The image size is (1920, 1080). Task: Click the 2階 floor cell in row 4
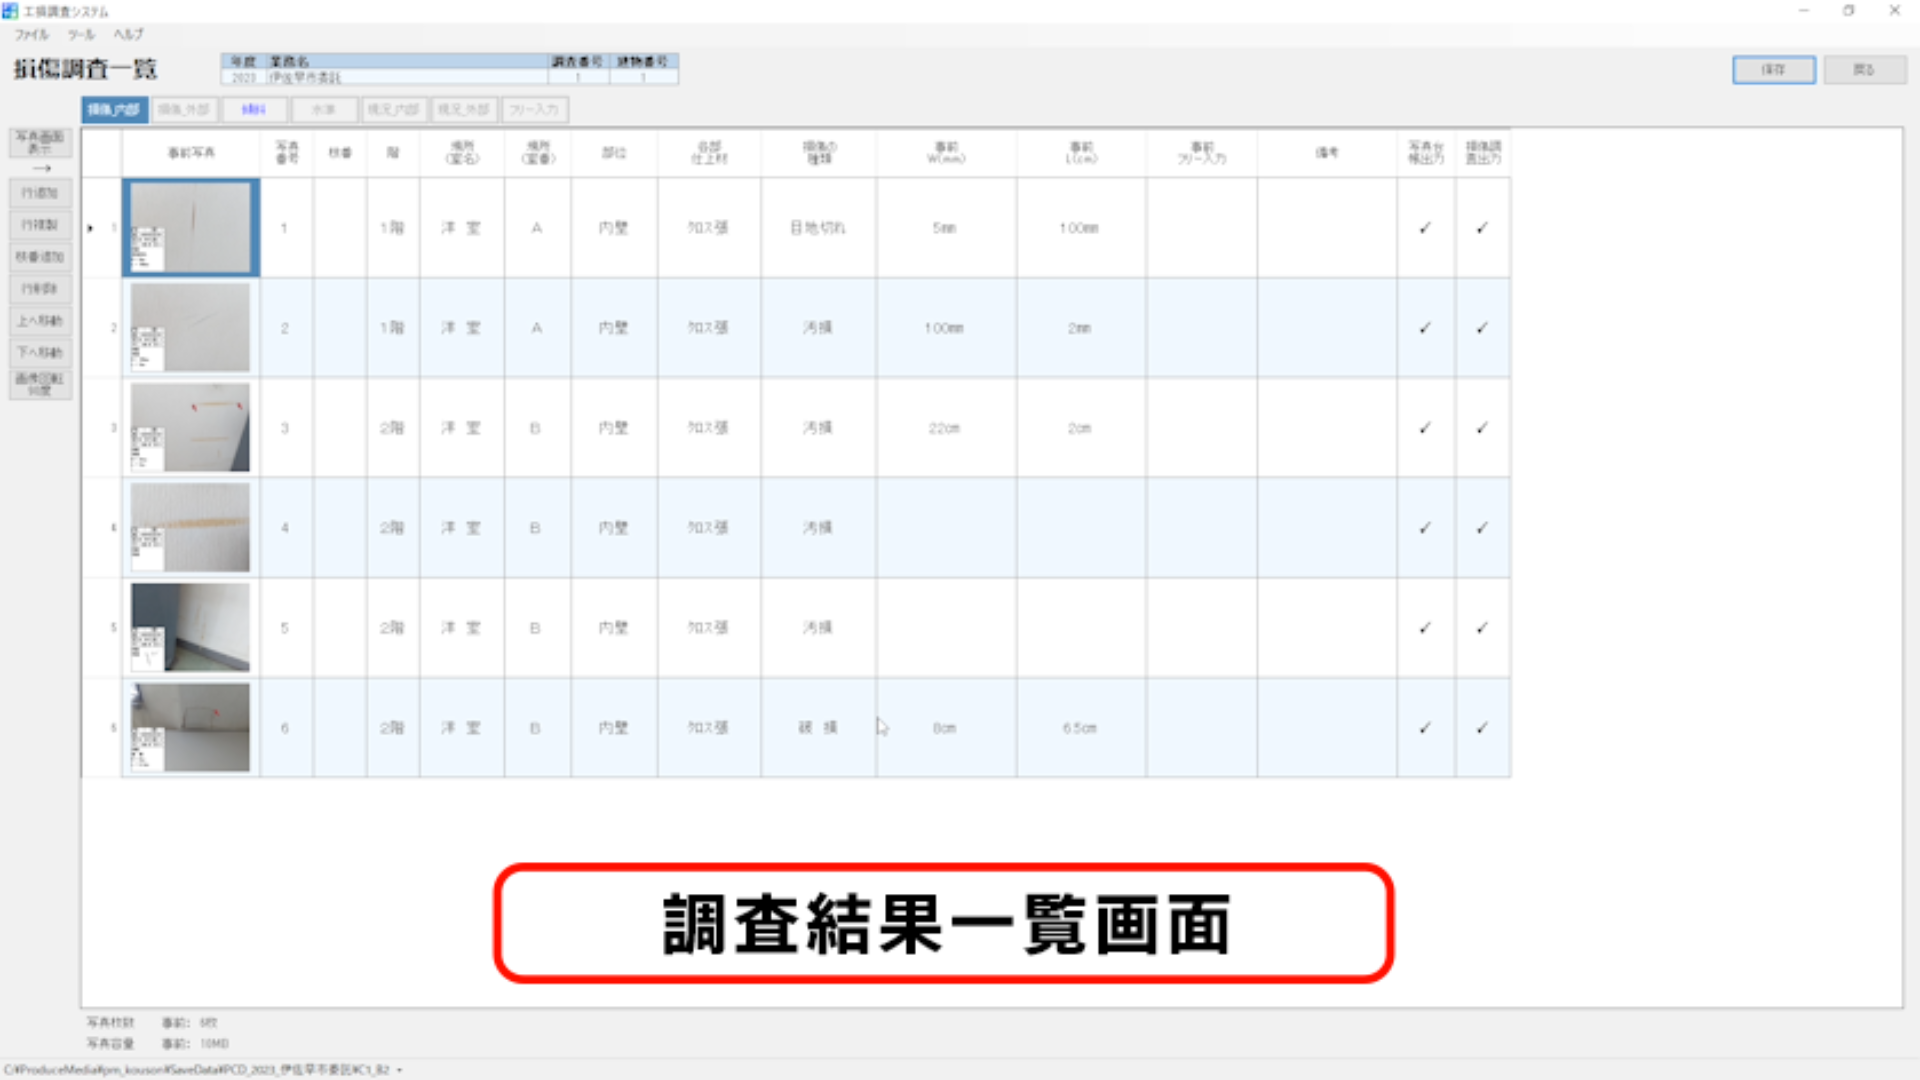pyautogui.click(x=393, y=528)
